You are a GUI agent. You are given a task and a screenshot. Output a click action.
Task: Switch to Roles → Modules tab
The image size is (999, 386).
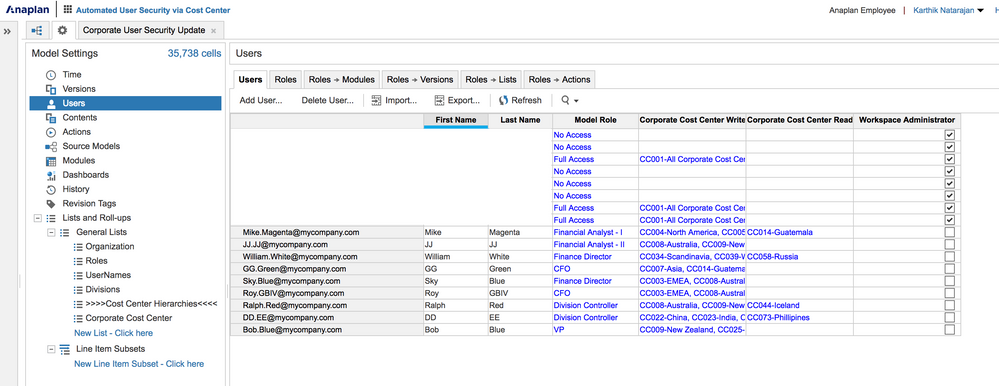tap(343, 80)
